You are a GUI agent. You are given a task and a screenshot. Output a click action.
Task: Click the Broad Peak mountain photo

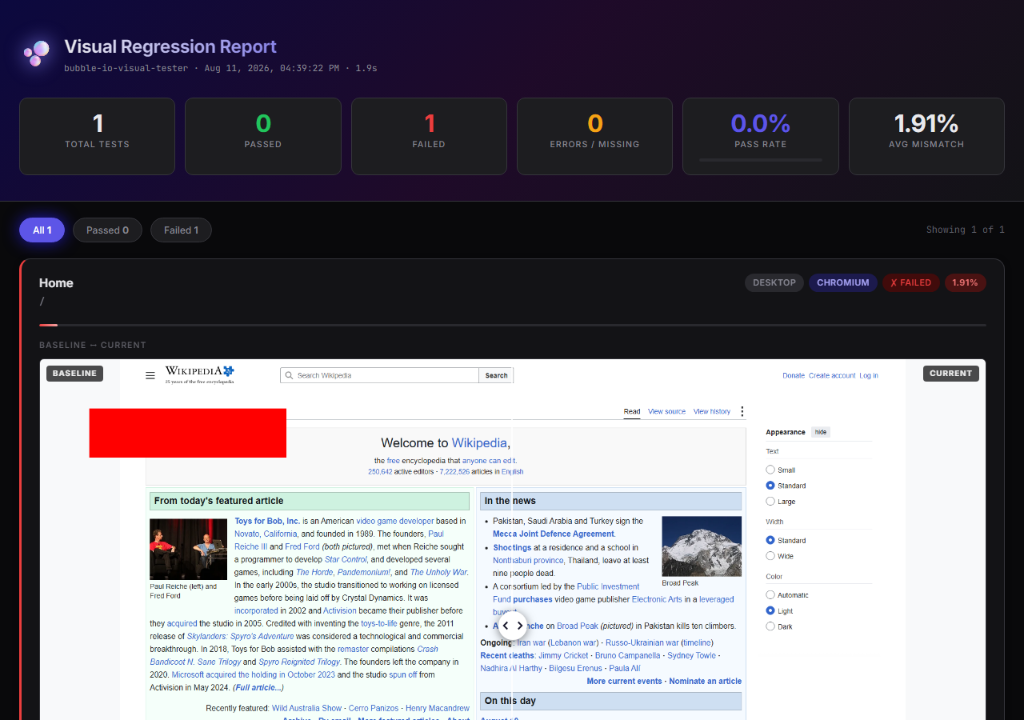701,546
